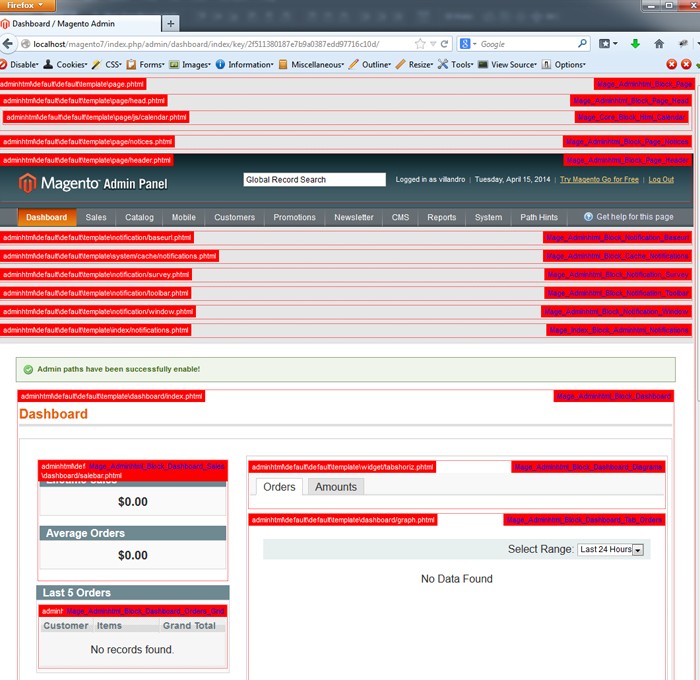Click the Outline pencil icon
Image resolution: width=700 pixels, height=680 pixels.
[x=354, y=64]
